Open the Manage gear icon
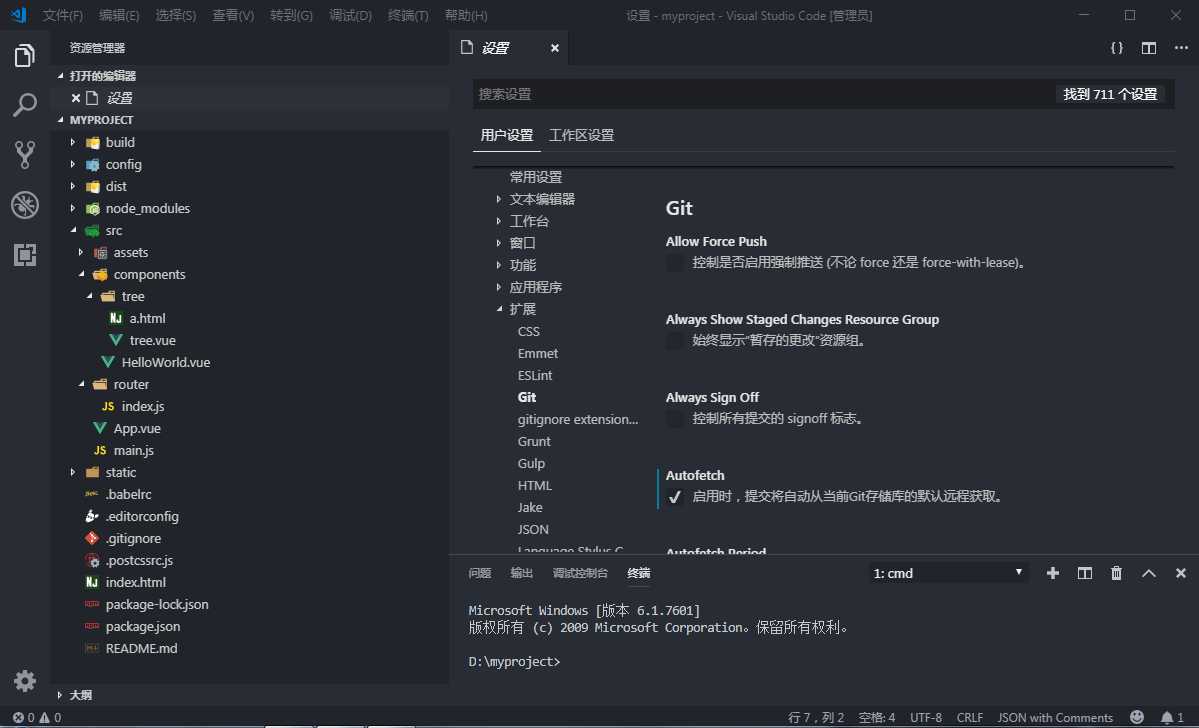The height and width of the screenshot is (728, 1199). tap(24, 681)
